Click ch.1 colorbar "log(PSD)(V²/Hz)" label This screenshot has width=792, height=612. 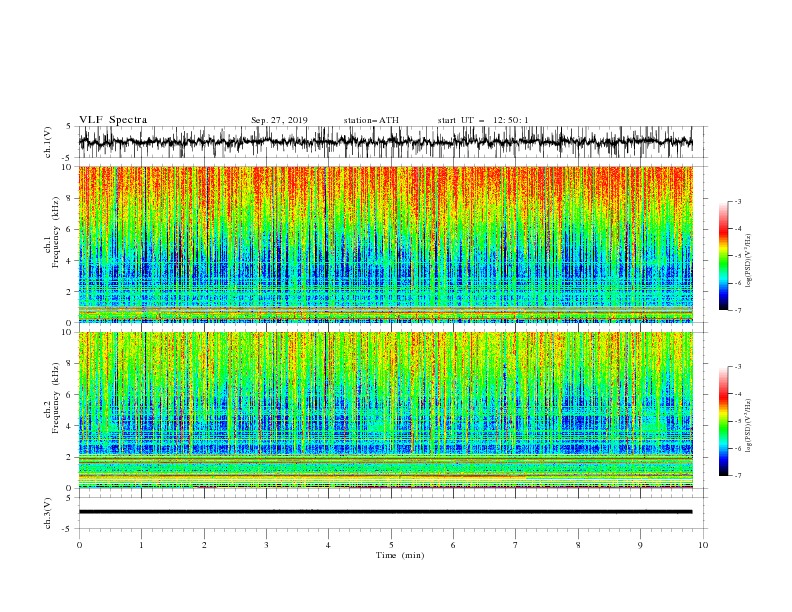pos(749,261)
